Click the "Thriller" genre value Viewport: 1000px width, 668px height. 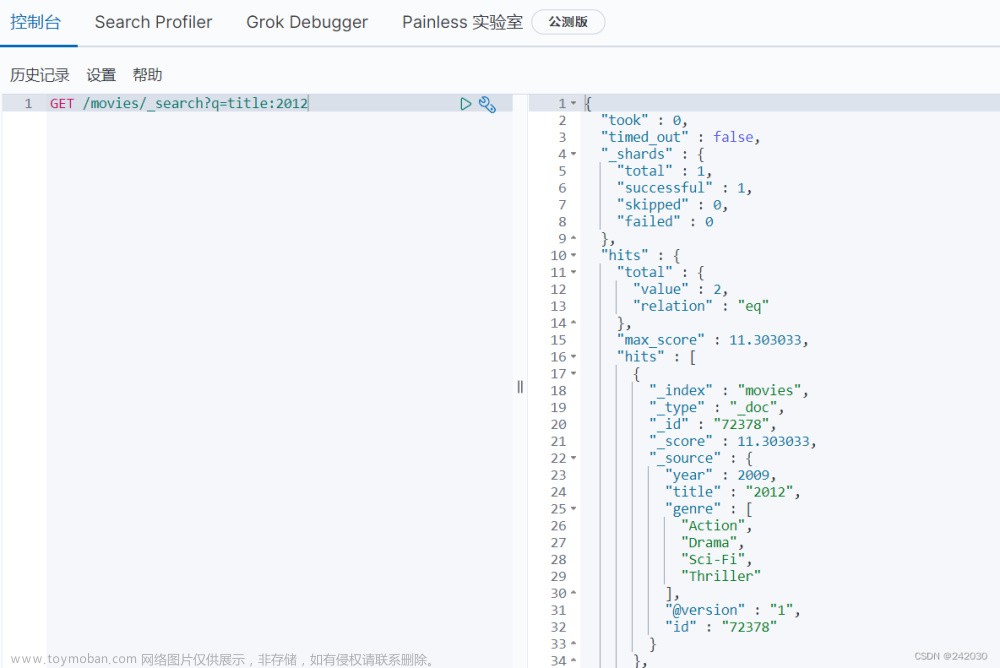pyautogui.click(x=721, y=577)
